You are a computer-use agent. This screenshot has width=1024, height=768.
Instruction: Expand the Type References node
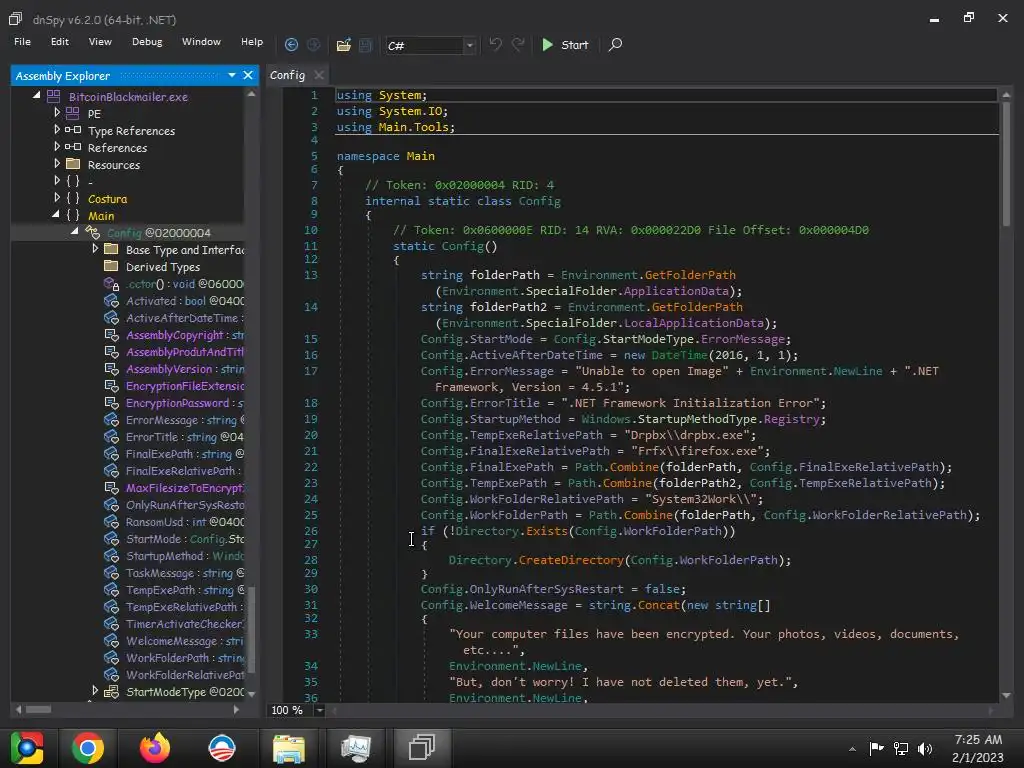[57, 129]
